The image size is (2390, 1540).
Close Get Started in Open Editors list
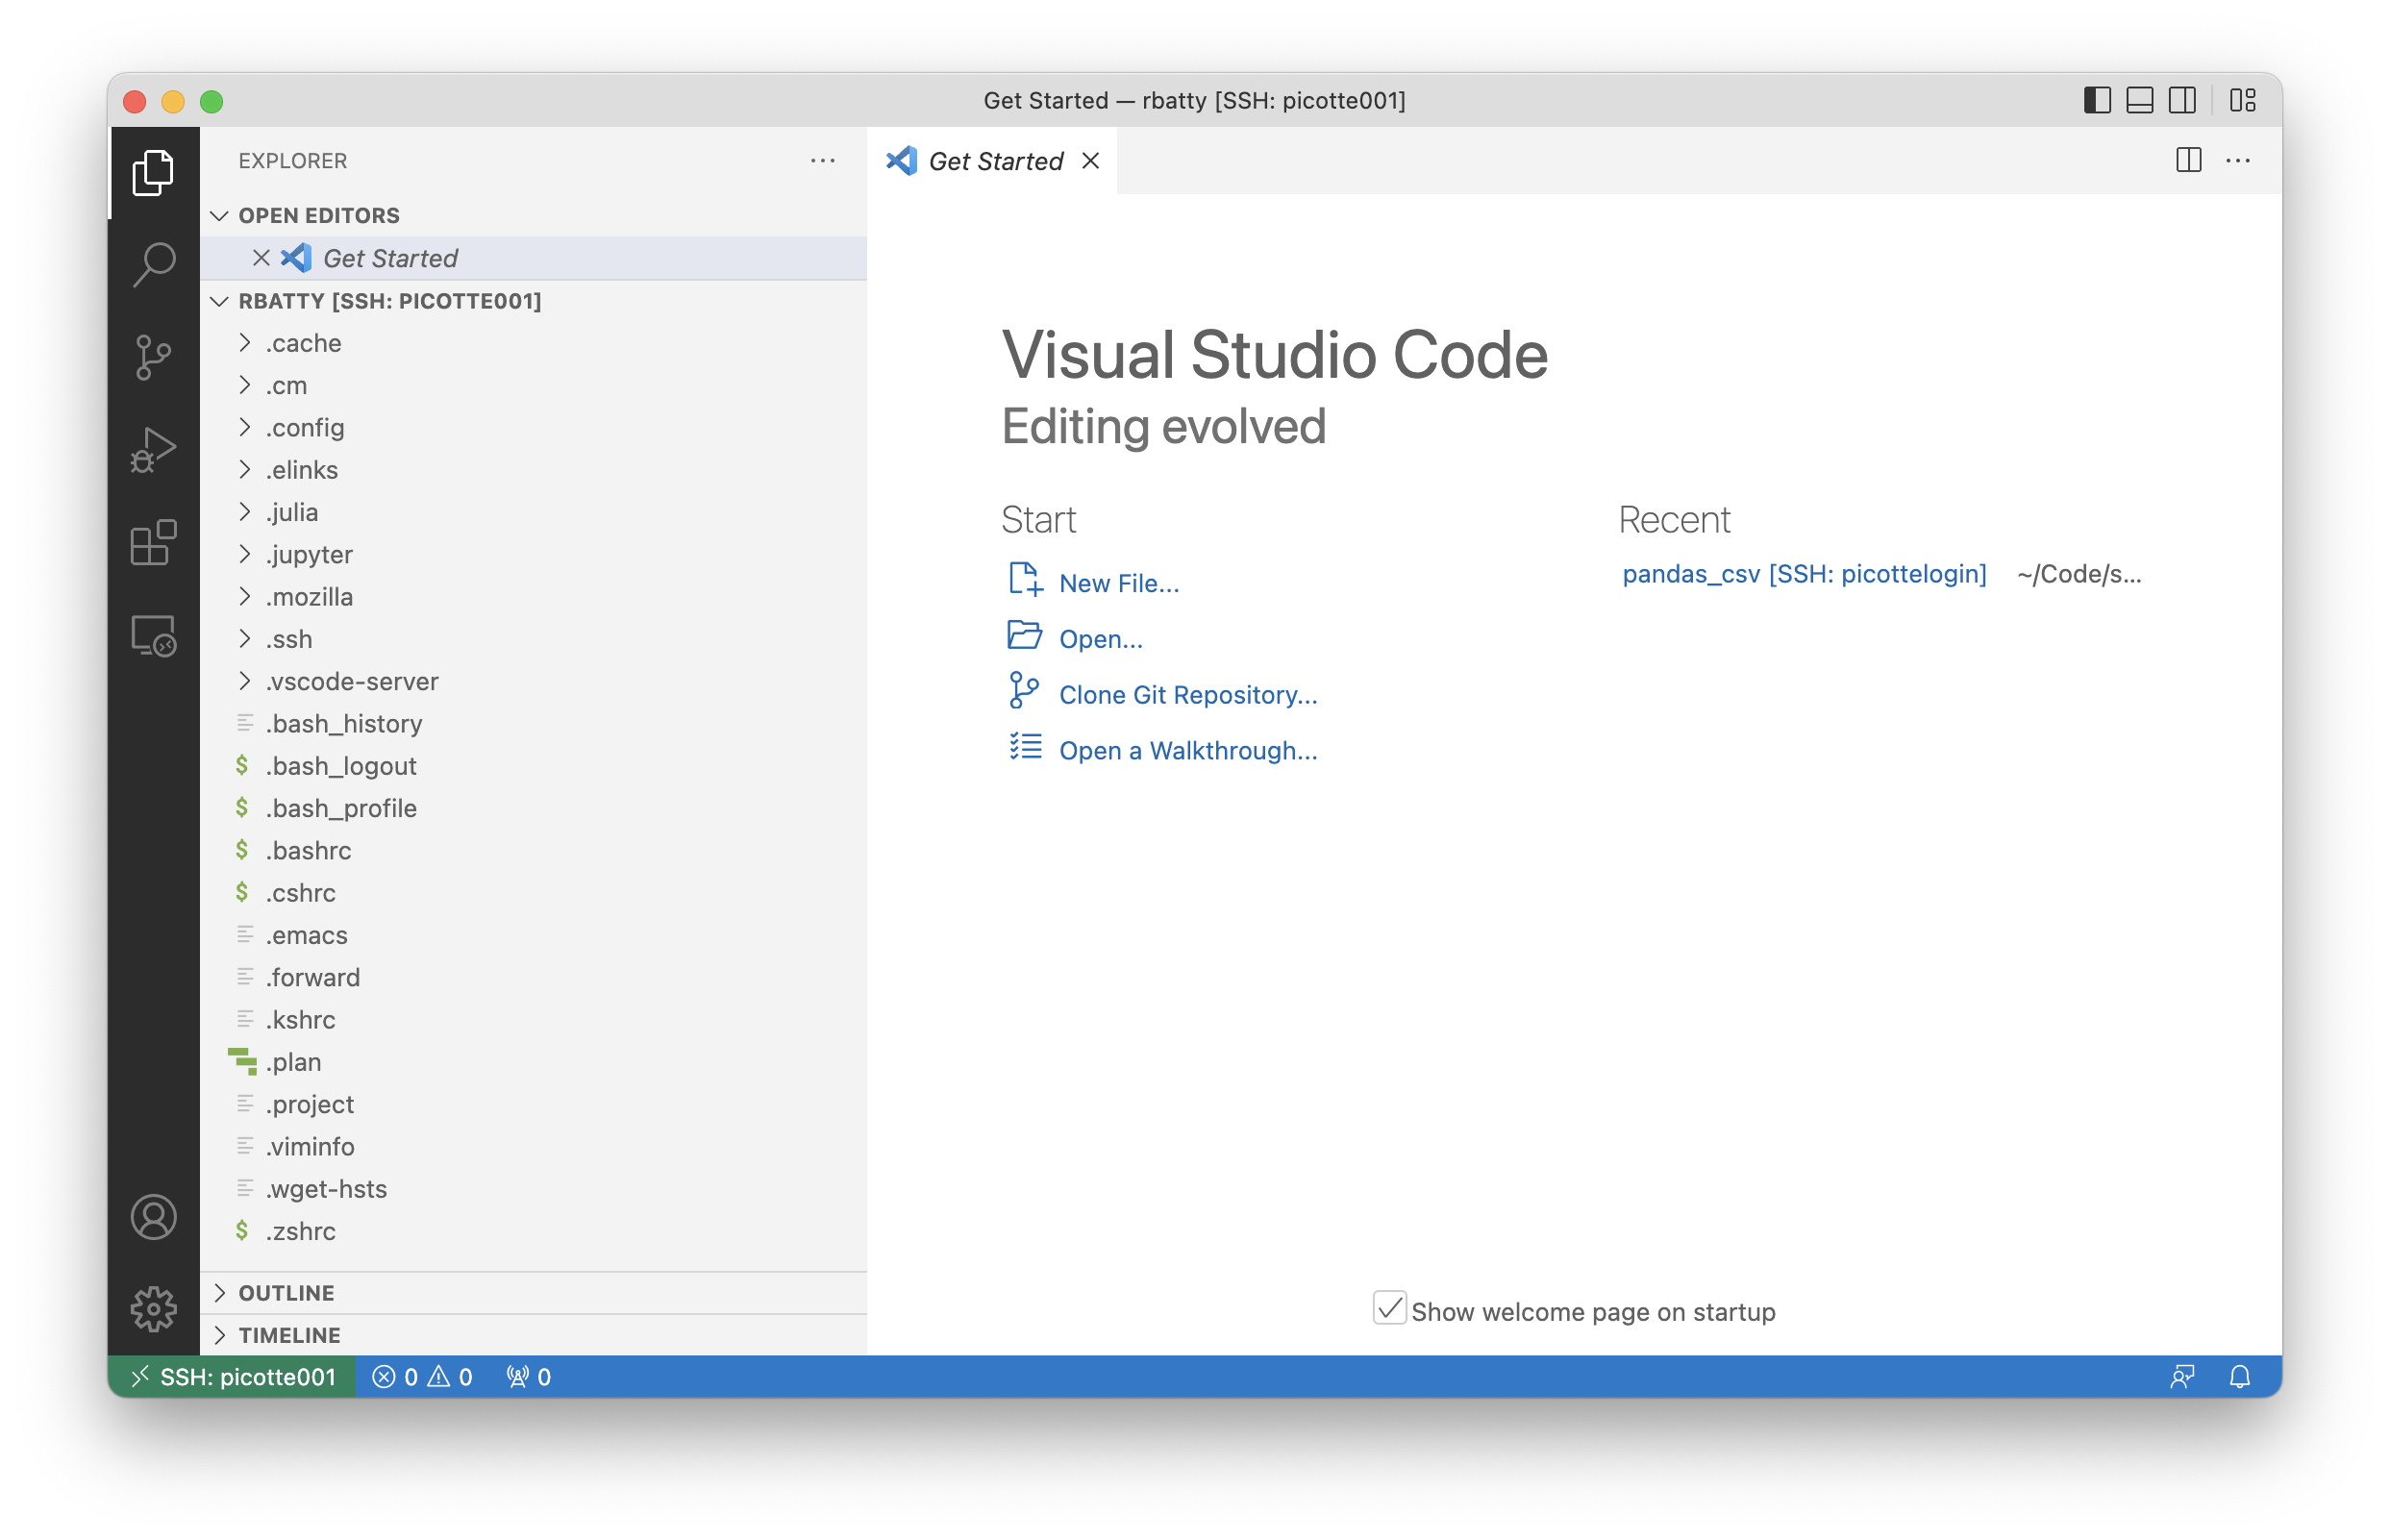point(261,258)
